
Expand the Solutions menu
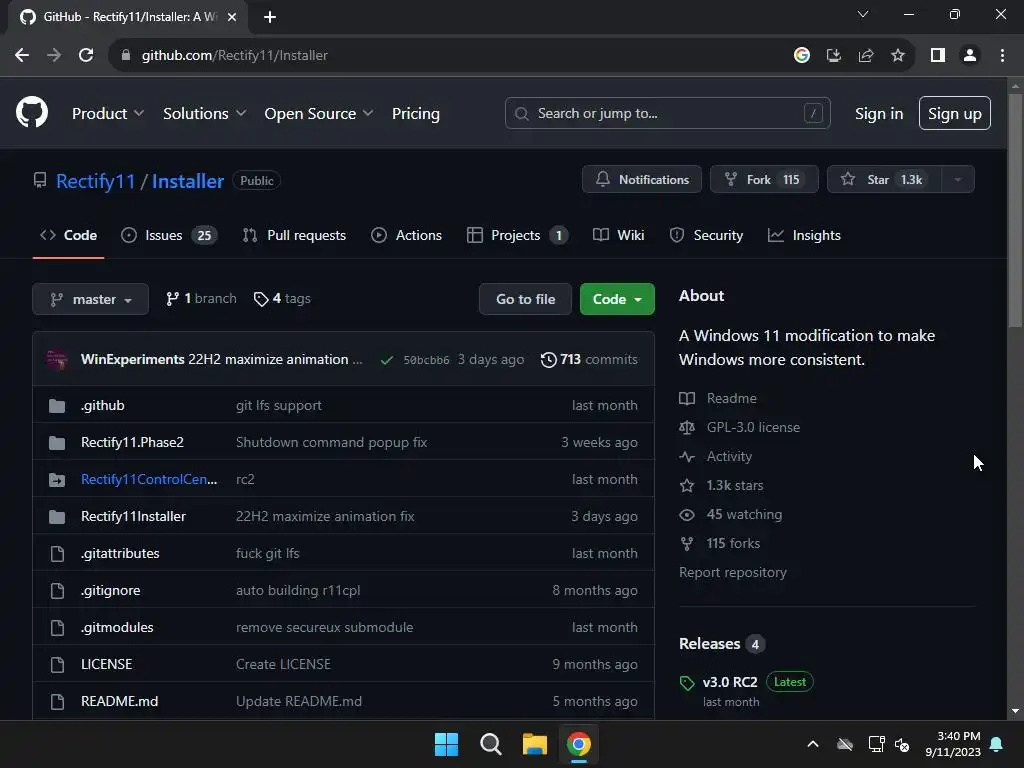[204, 114]
